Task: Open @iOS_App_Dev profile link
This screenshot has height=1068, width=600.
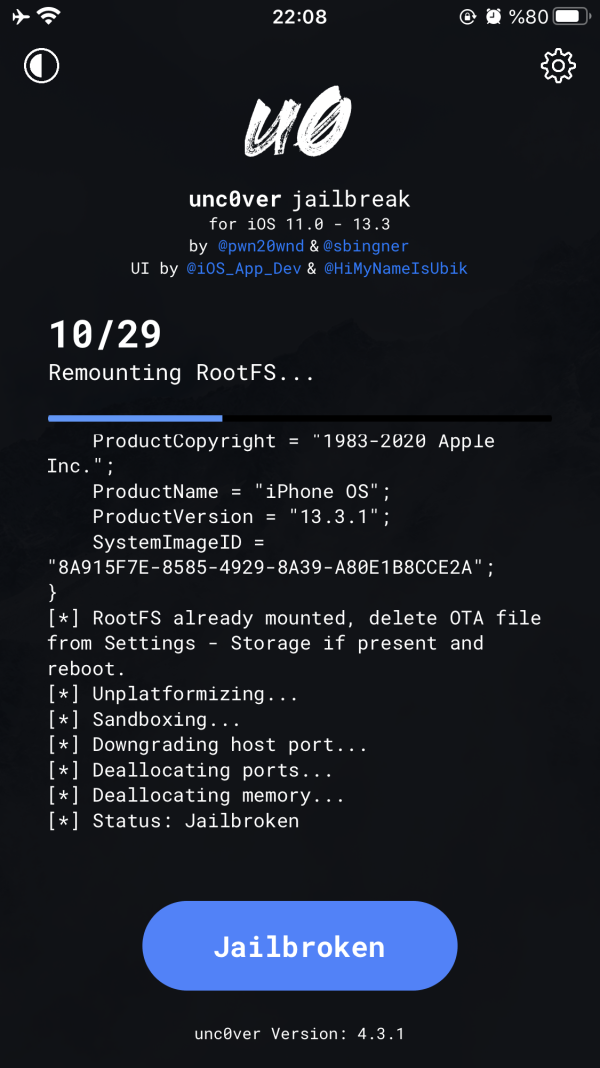Action: point(246,269)
